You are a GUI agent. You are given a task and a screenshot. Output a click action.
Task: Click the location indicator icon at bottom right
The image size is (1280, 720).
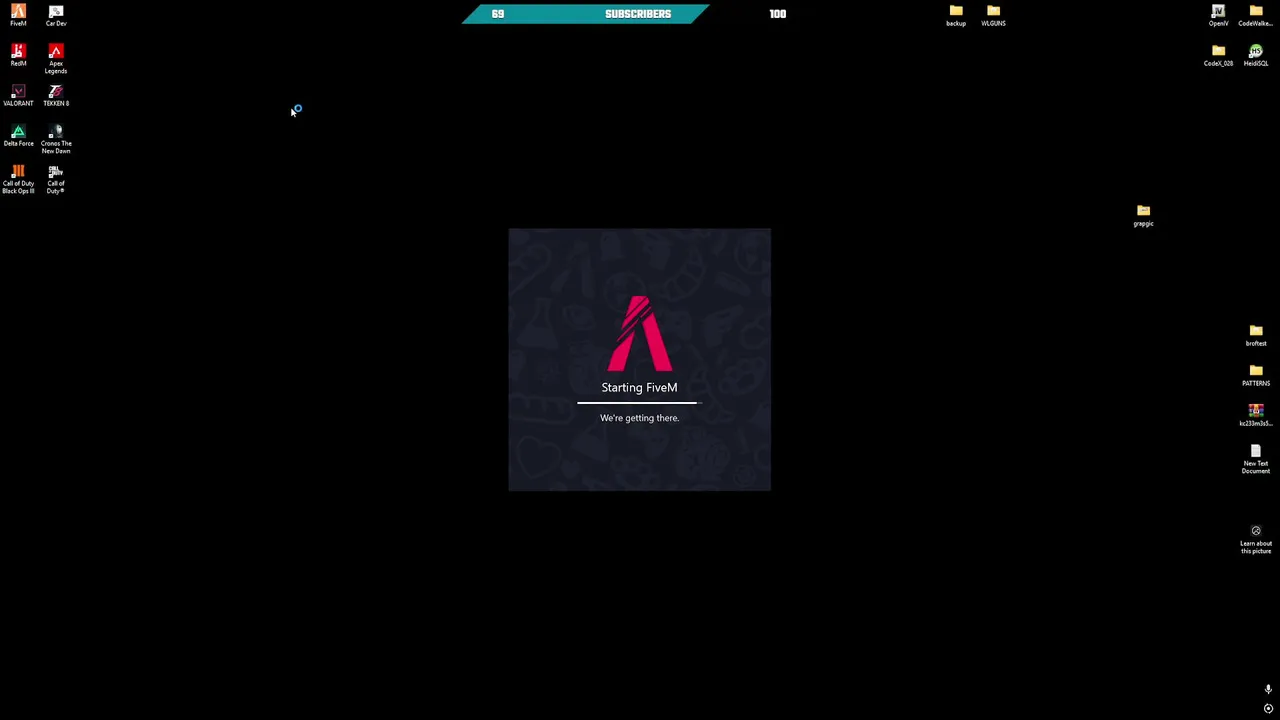pos(1268,709)
